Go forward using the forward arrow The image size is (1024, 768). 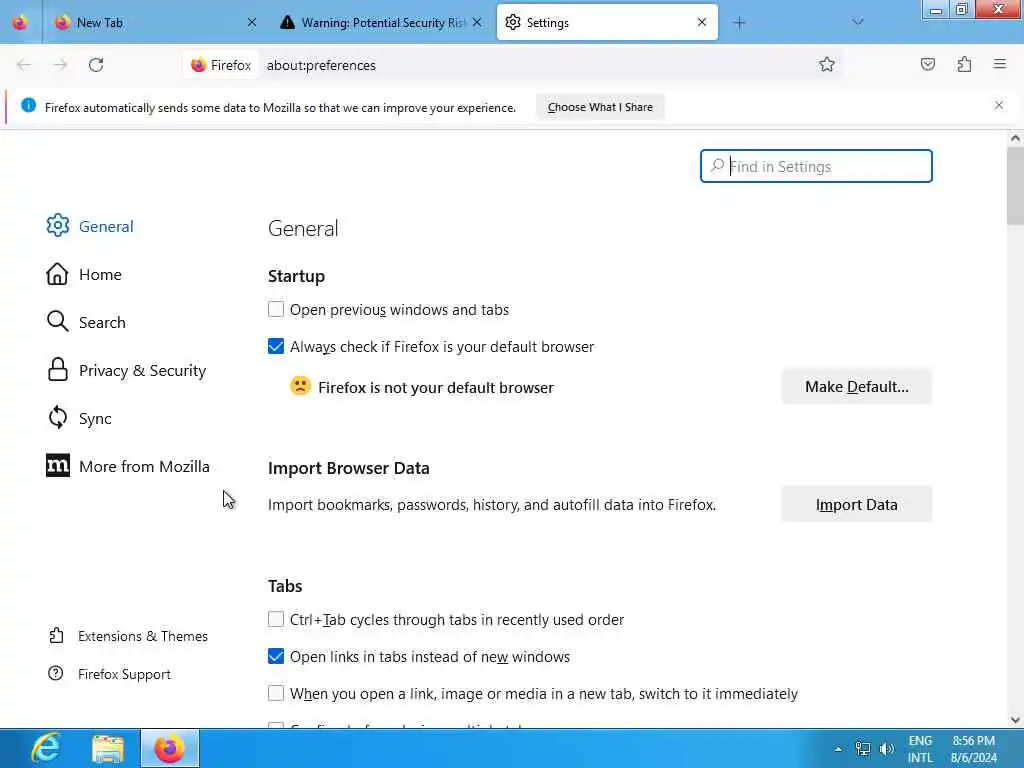pyautogui.click(x=60, y=65)
